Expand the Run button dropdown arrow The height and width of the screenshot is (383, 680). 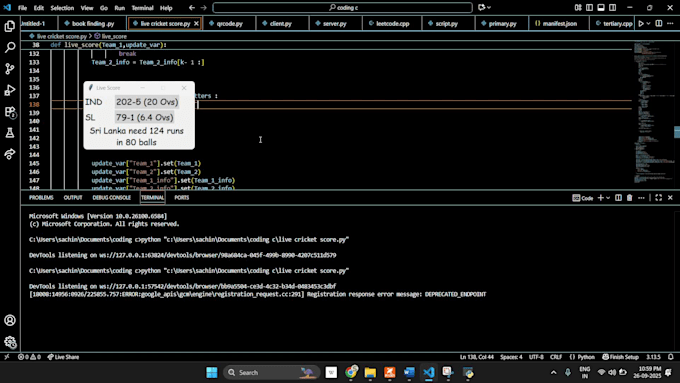click(648, 23)
